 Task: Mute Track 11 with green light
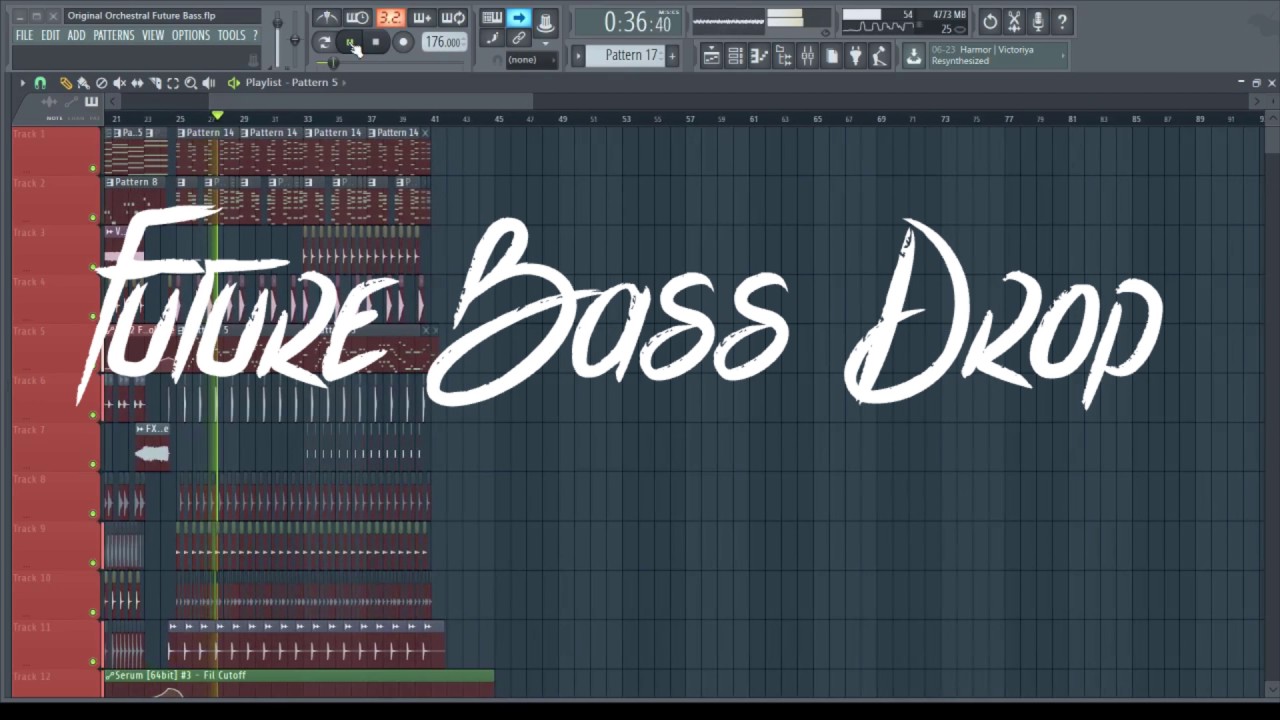click(x=93, y=661)
